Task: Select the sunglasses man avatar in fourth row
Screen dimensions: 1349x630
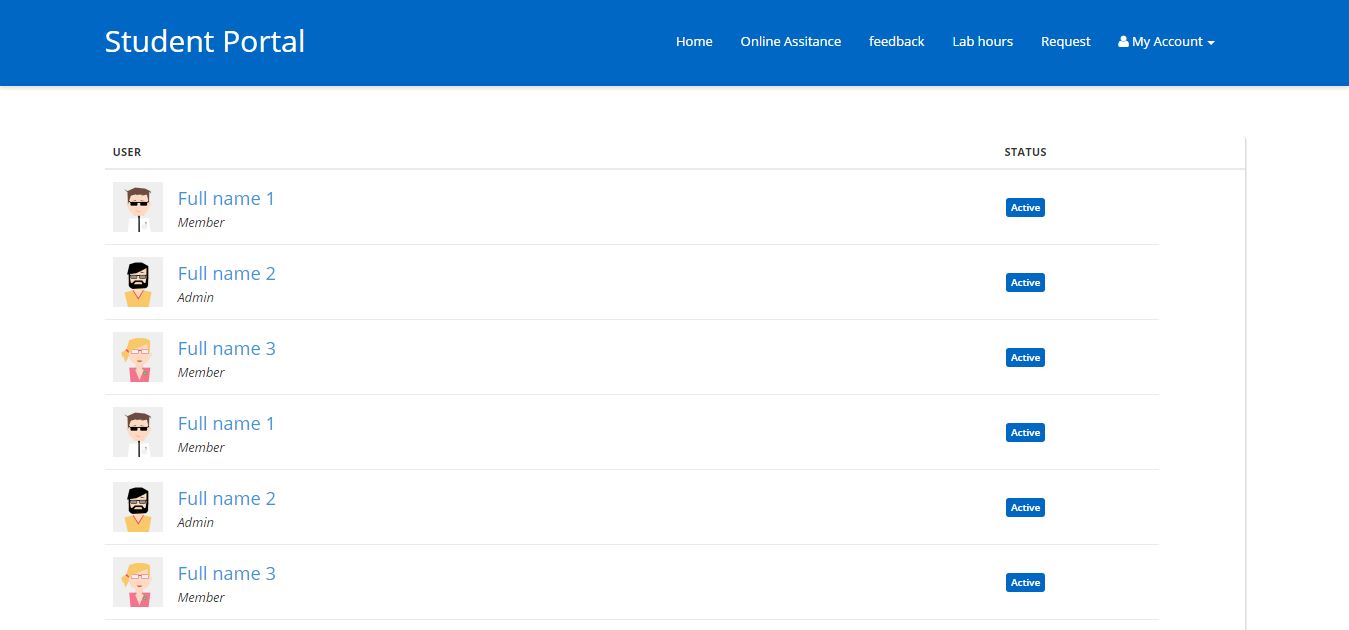Action: click(138, 432)
